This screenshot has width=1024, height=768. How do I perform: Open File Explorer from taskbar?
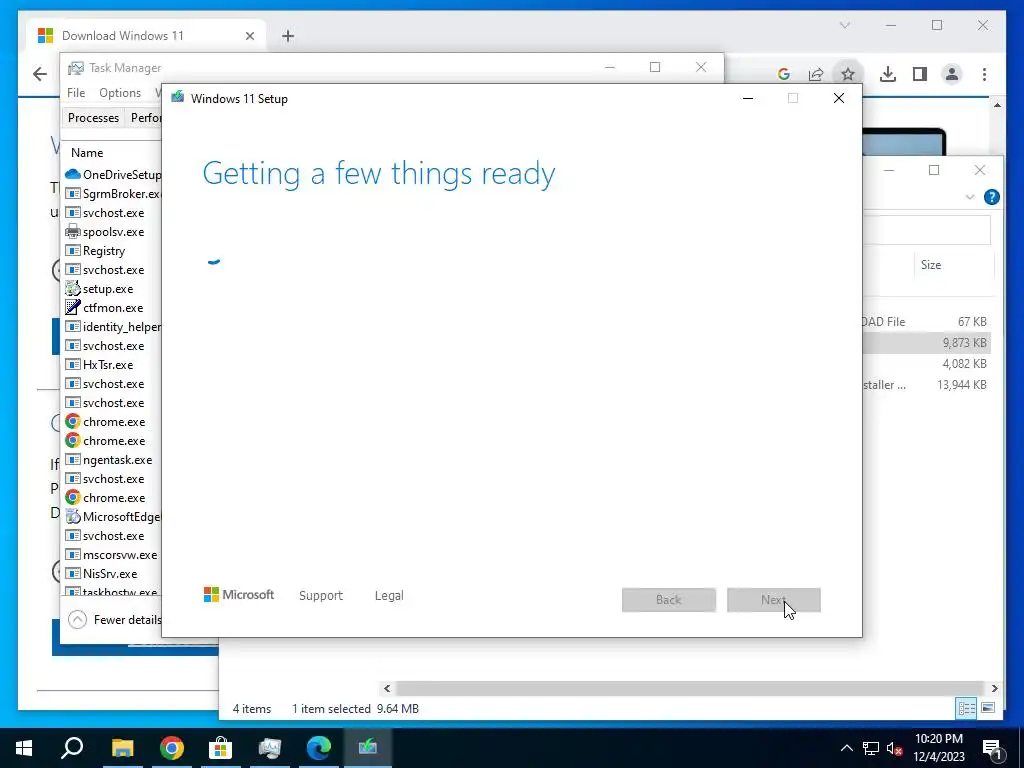click(x=122, y=748)
